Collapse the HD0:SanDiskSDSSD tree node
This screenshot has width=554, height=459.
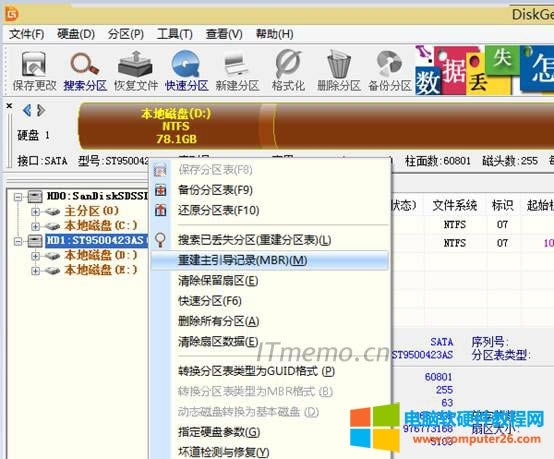pos(18,196)
